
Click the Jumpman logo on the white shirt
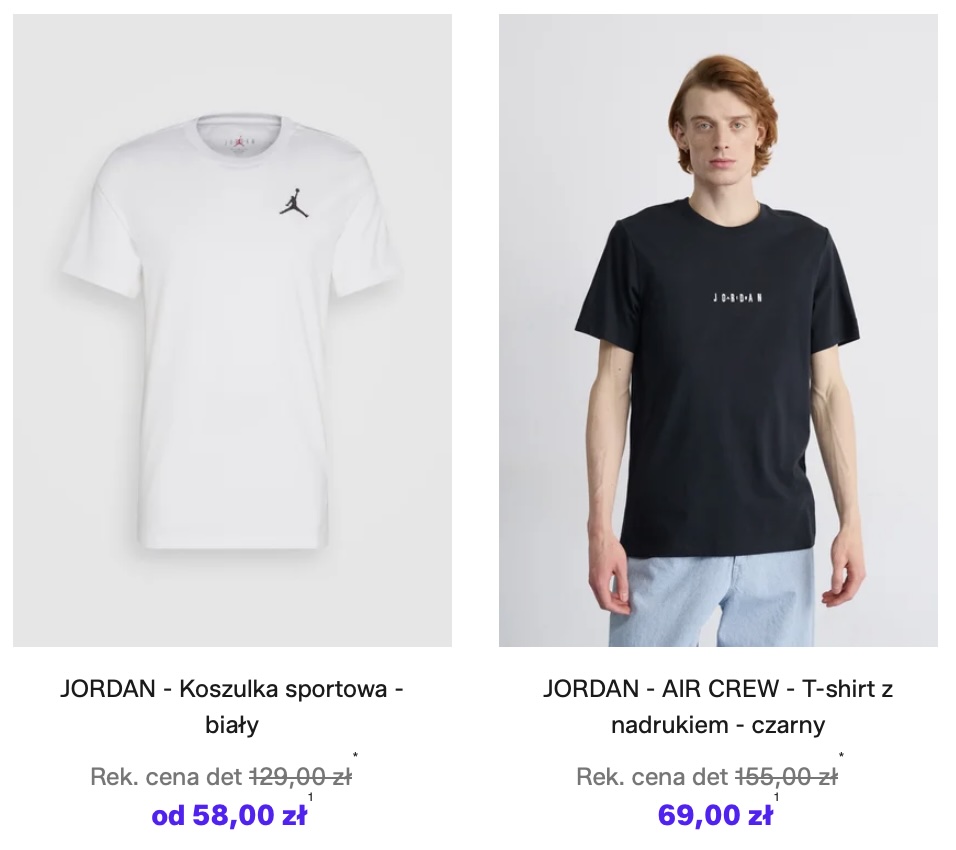pyautogui.click(x=294, y=202)
